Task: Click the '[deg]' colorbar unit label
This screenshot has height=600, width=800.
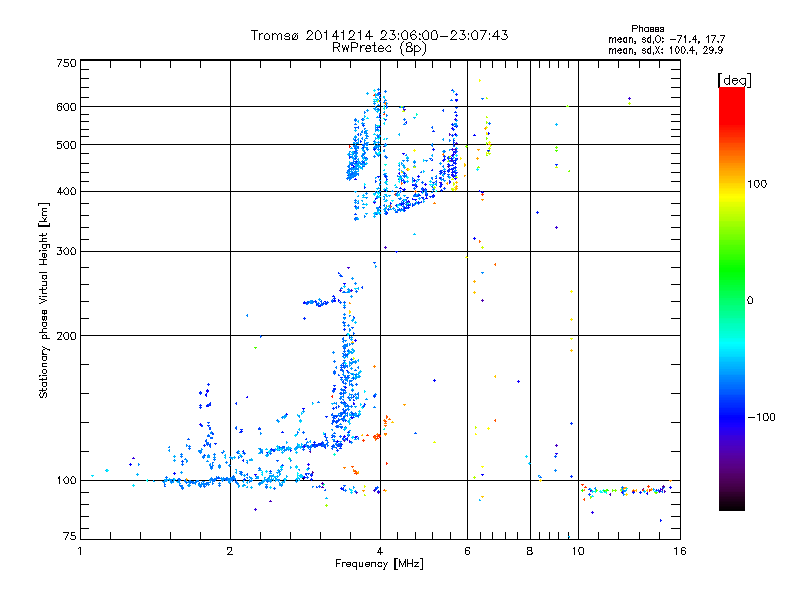Action: (x=734, y=80)
